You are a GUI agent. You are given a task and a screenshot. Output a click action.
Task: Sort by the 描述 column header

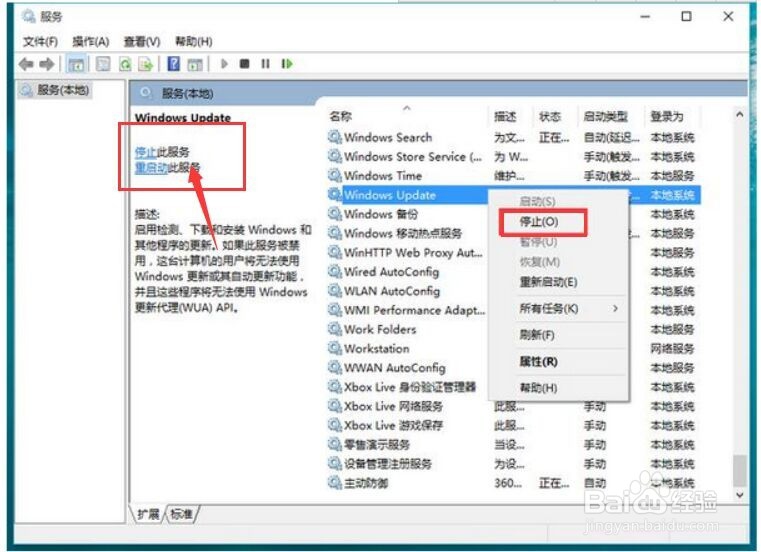505,117
